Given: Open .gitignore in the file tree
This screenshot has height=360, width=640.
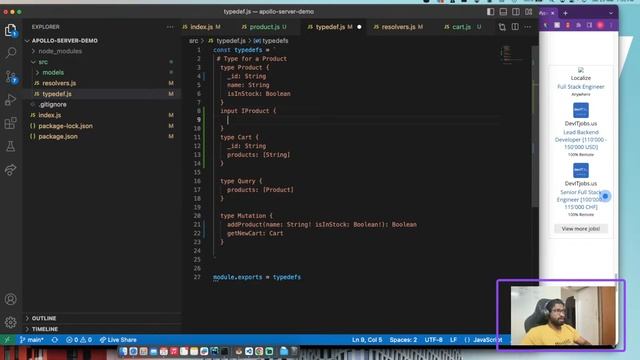Looking at the screenshot, I should click(53, 104).
